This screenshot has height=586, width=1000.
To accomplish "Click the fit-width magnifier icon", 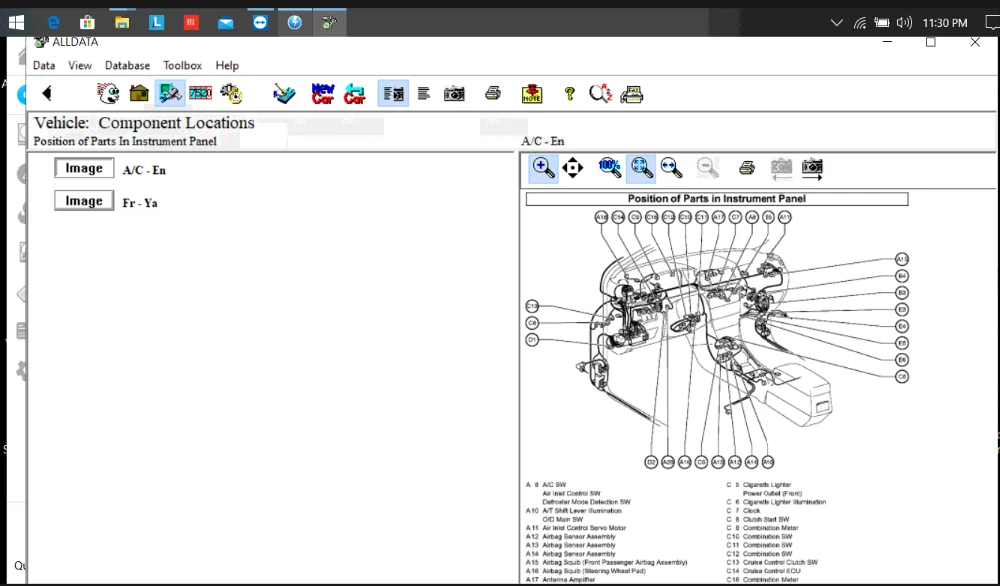I will (x=671, y=168).
